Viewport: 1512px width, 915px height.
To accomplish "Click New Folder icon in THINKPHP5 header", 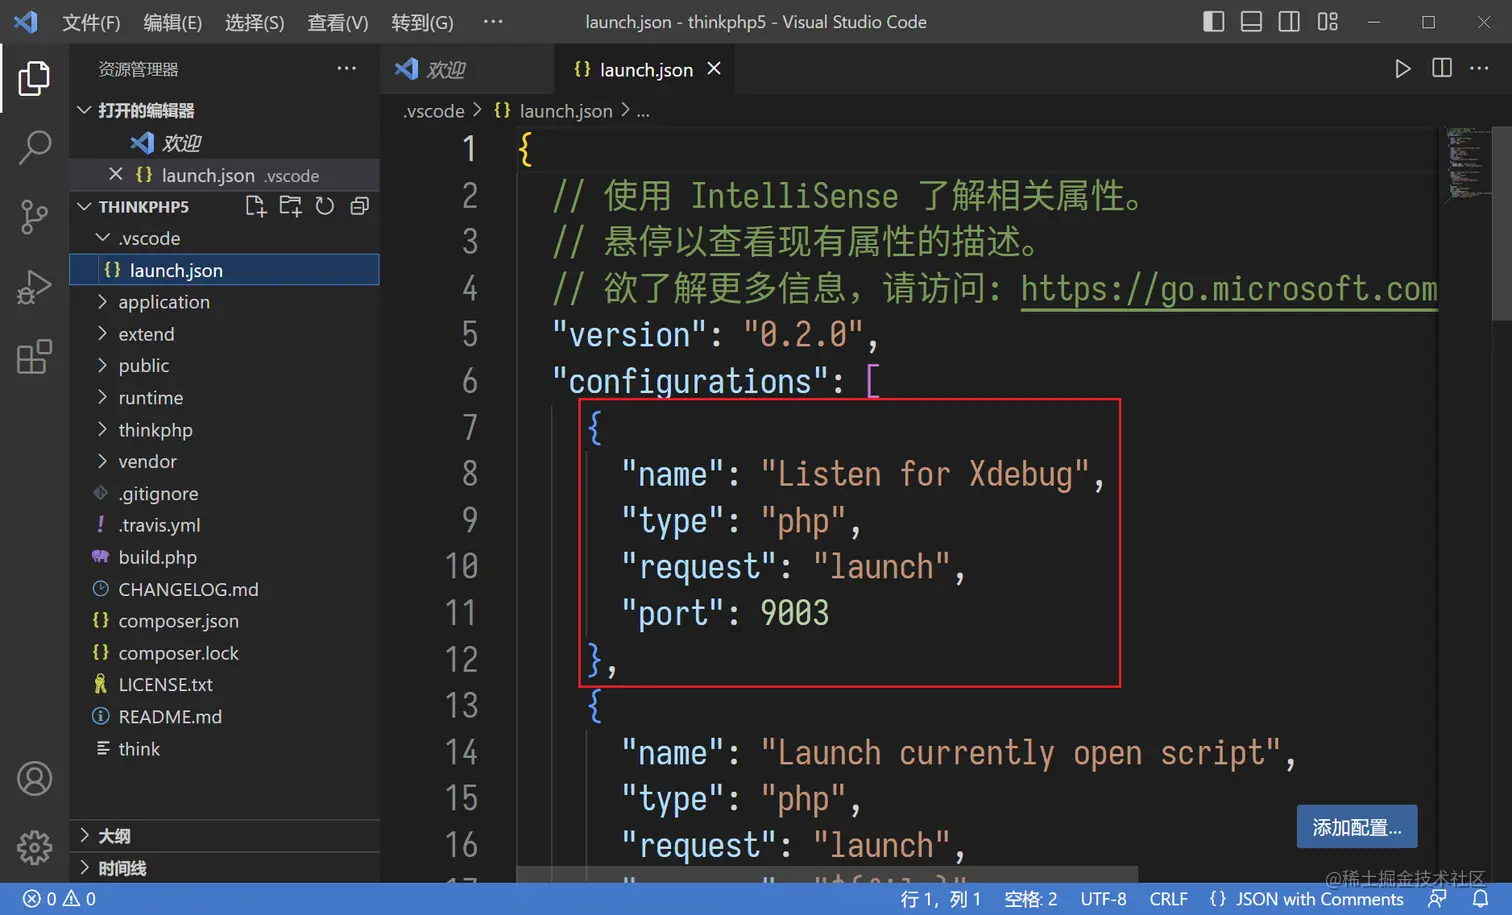I will (290, 206).
